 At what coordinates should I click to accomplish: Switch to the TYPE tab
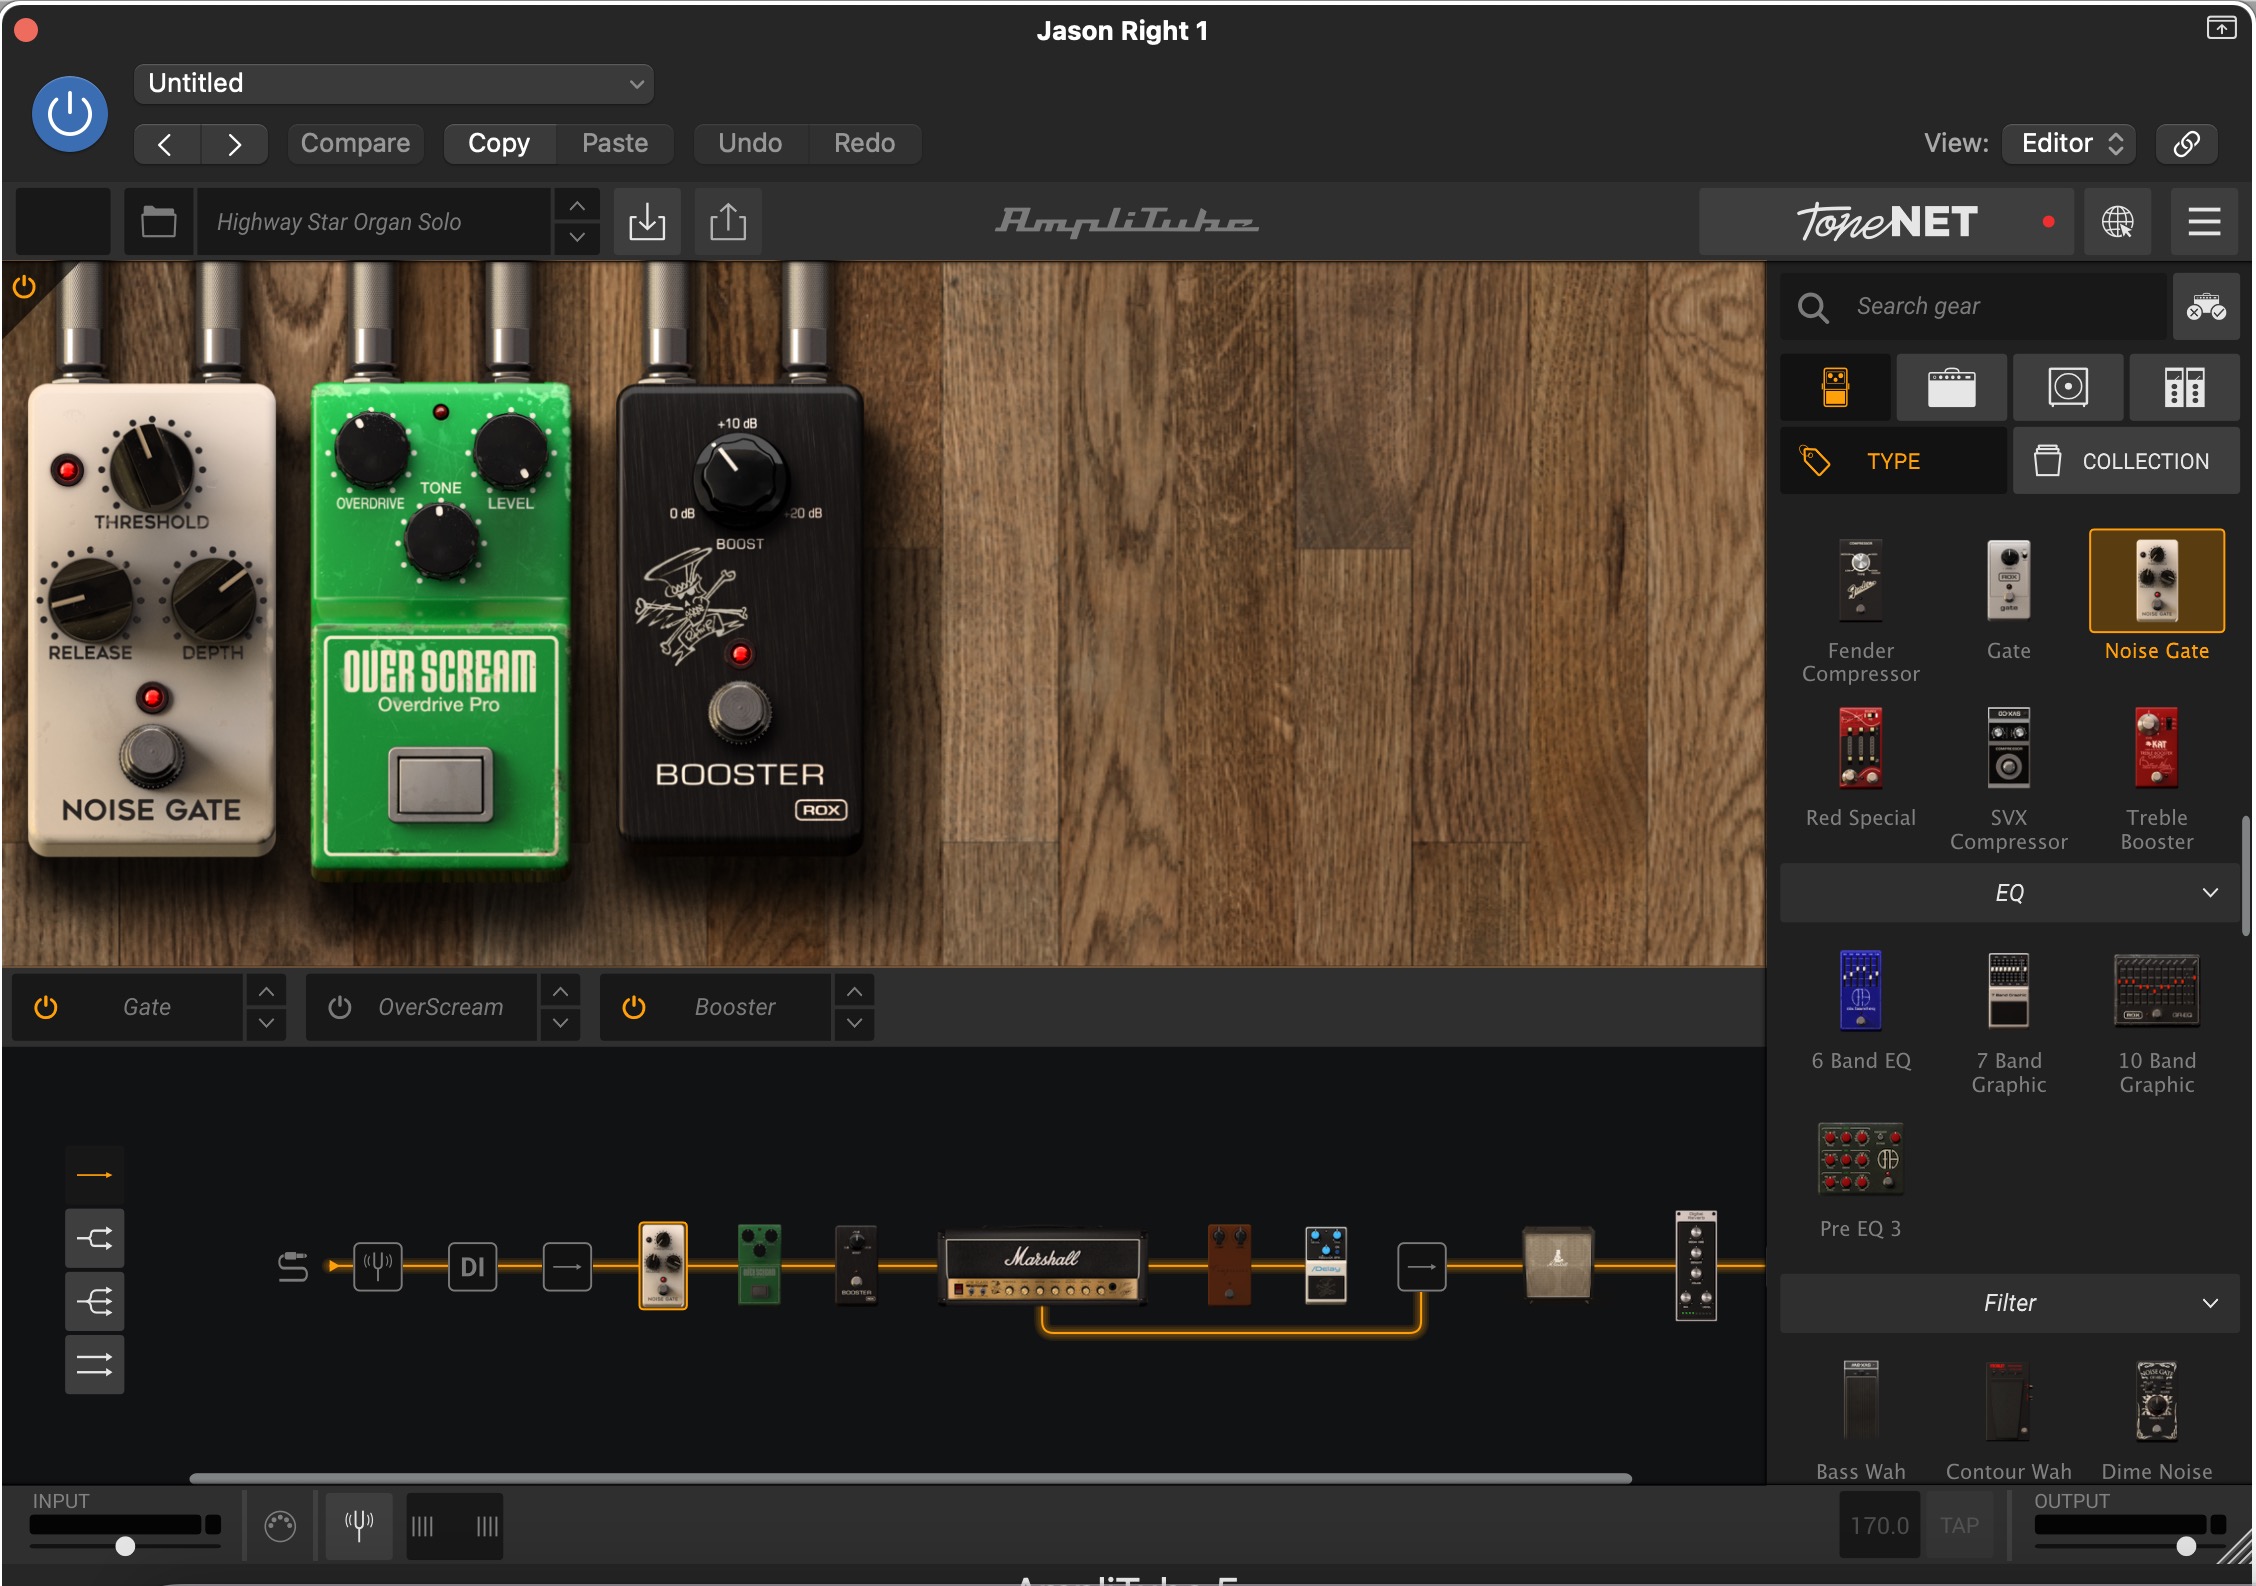point(1893,461)
